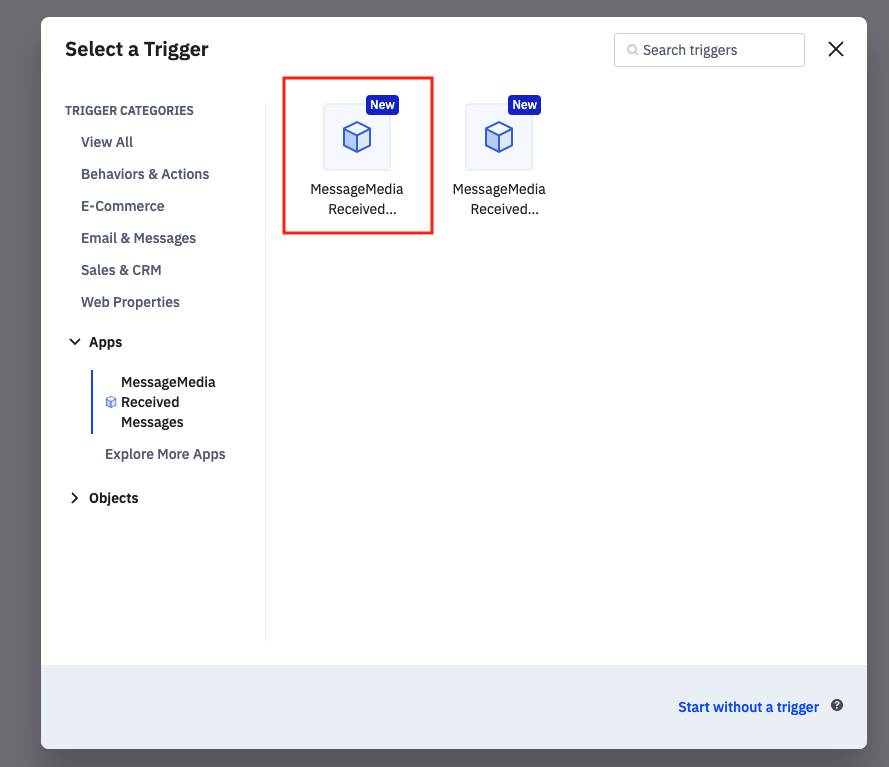Select MessageMedia Received Messages in sidebar
The width and height of the screenshot is (889, 767).
point(160,402)
